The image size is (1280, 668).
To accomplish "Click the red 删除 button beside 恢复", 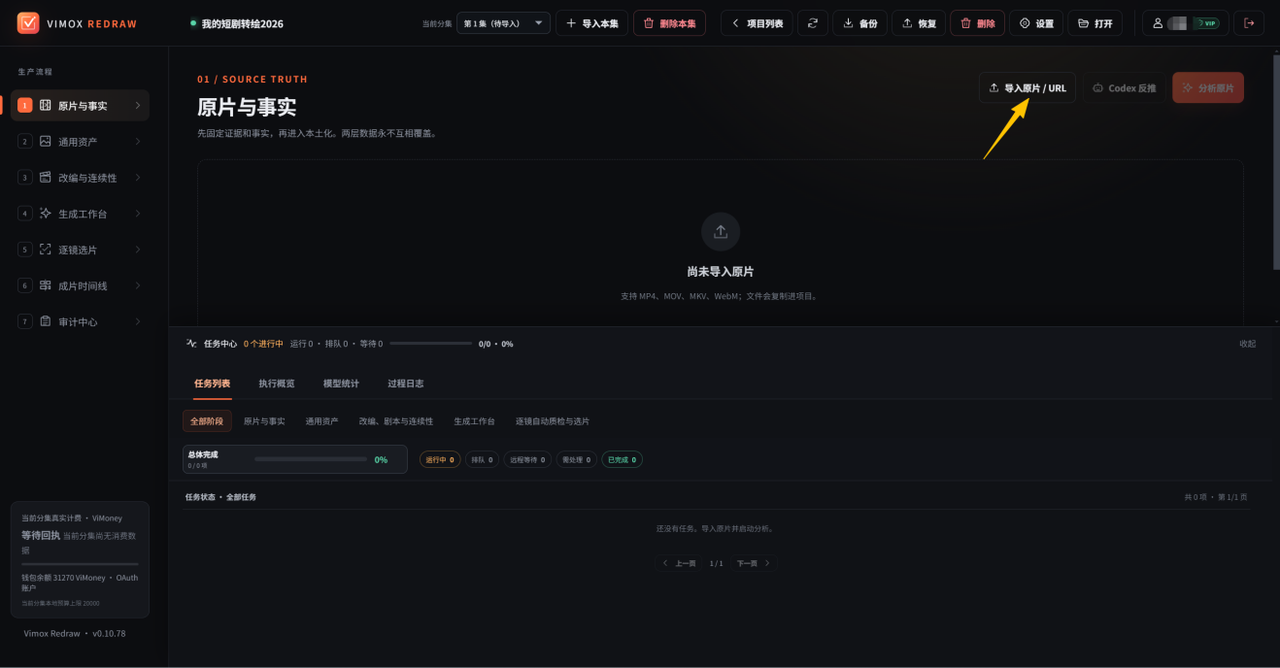I will 977,23.
